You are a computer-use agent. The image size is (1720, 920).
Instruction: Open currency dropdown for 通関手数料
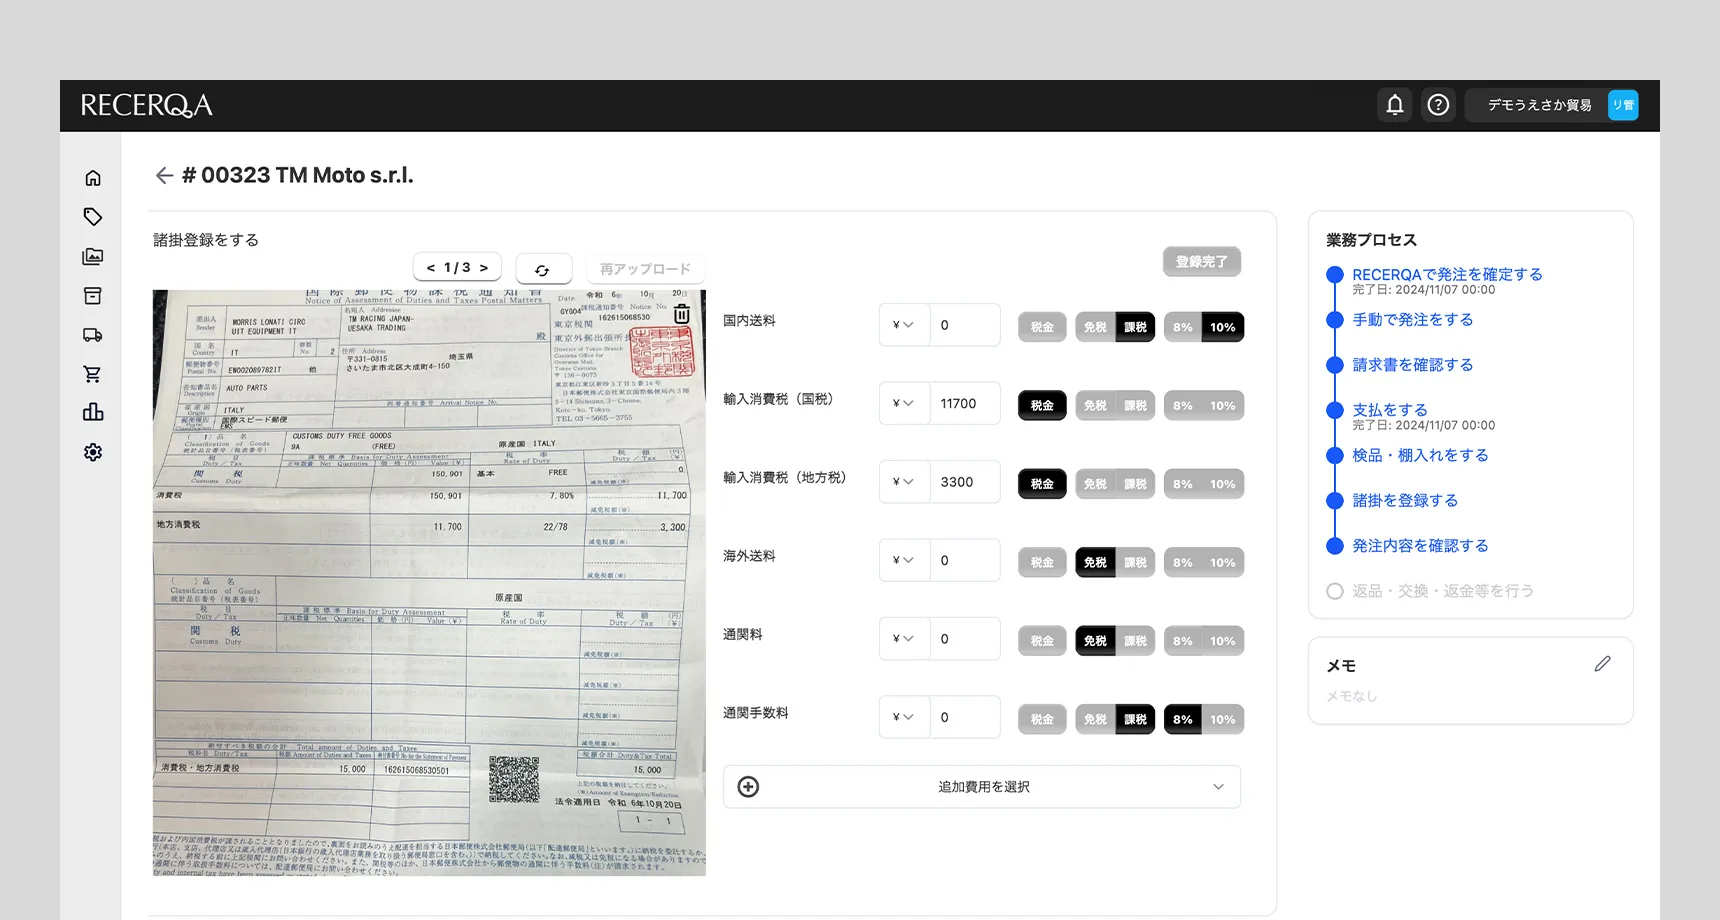pyautogui.click(x=903, y=717)
